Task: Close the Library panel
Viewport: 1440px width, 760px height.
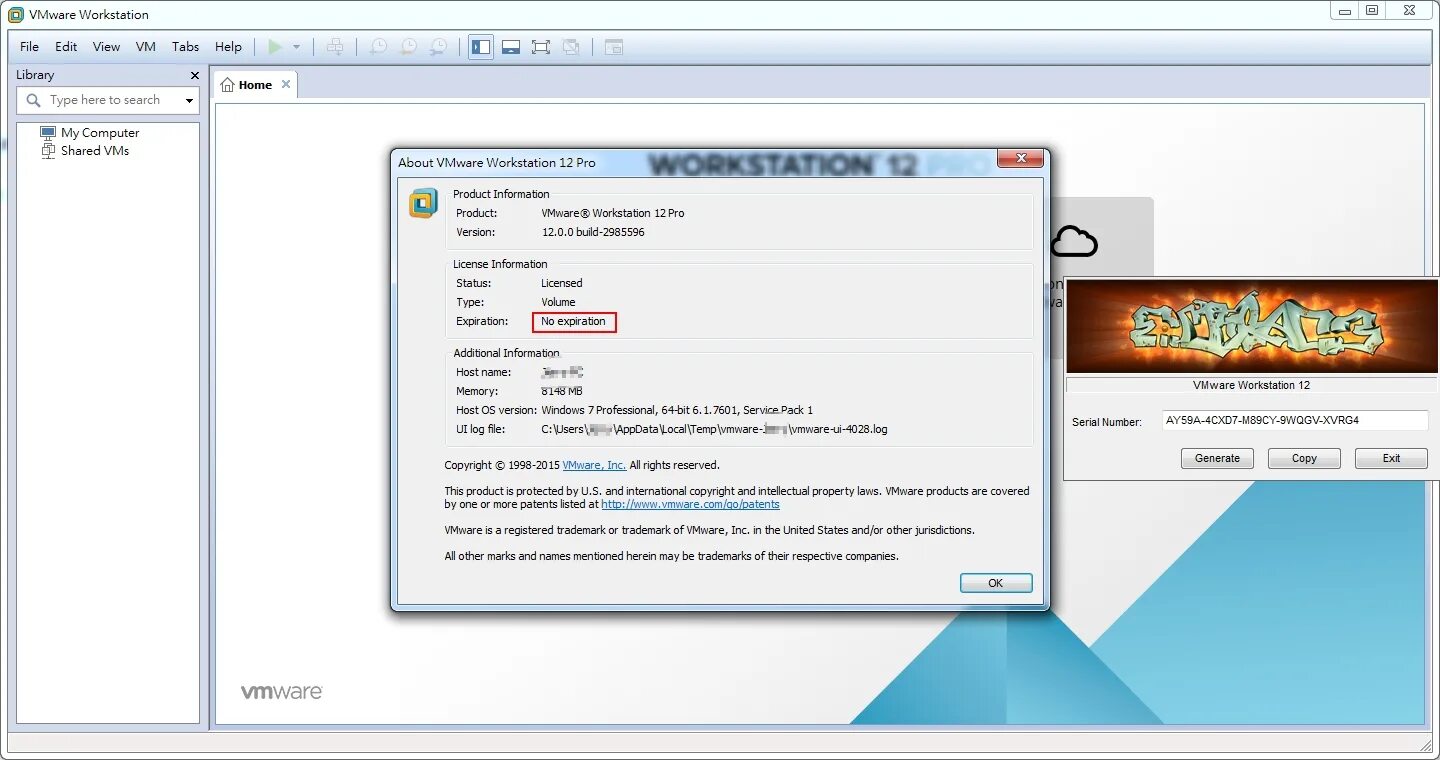Action: coord(195,75)
